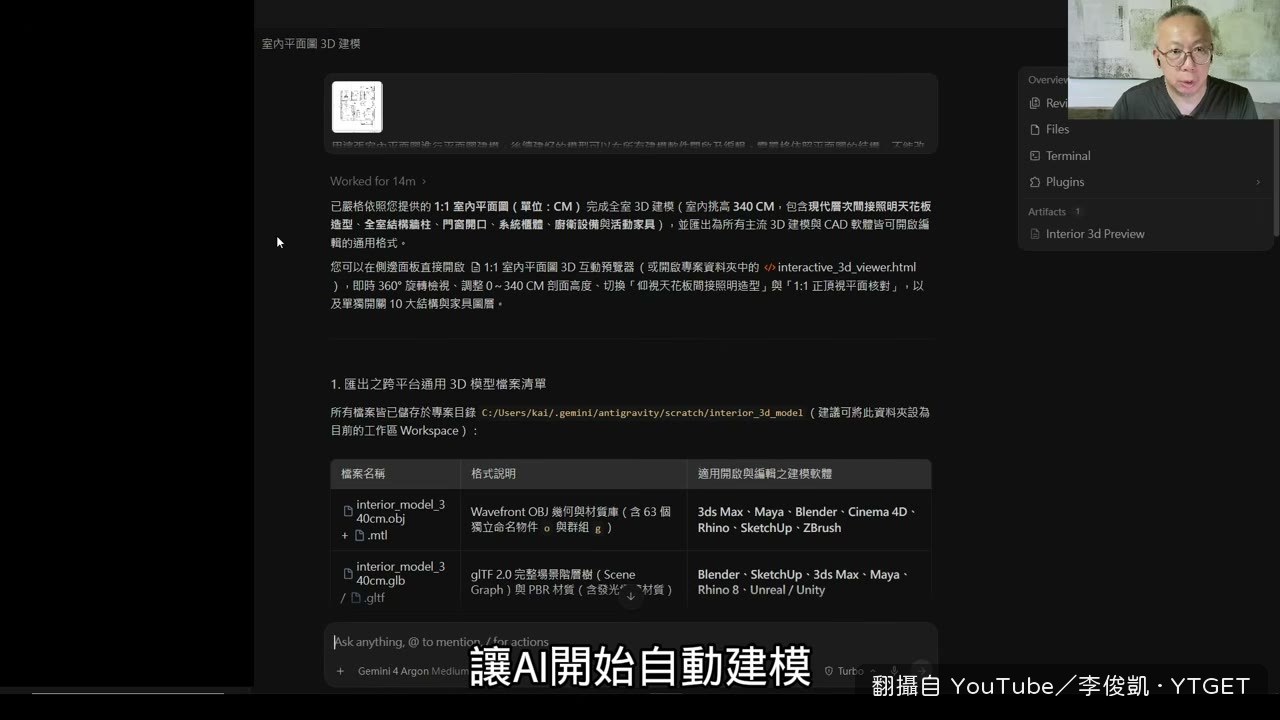Click the 'glTF 2.0' format description cell

tap(572, 582)
